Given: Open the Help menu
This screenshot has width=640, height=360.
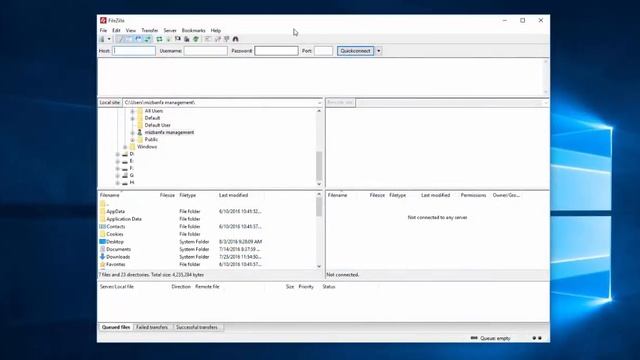Looking at the screenshot, I should tap(216, 31).
